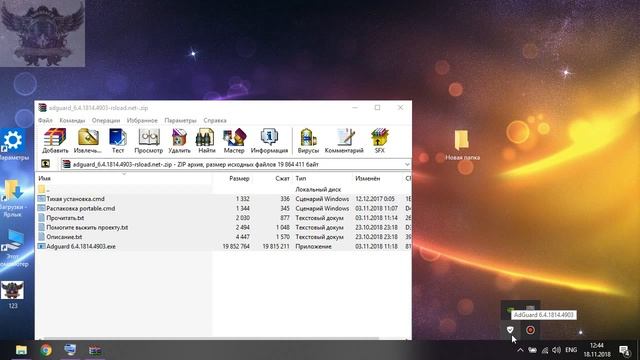Add archive Комментарий
This screenshot has width=640, height=360.
click(x=344, y=141)
